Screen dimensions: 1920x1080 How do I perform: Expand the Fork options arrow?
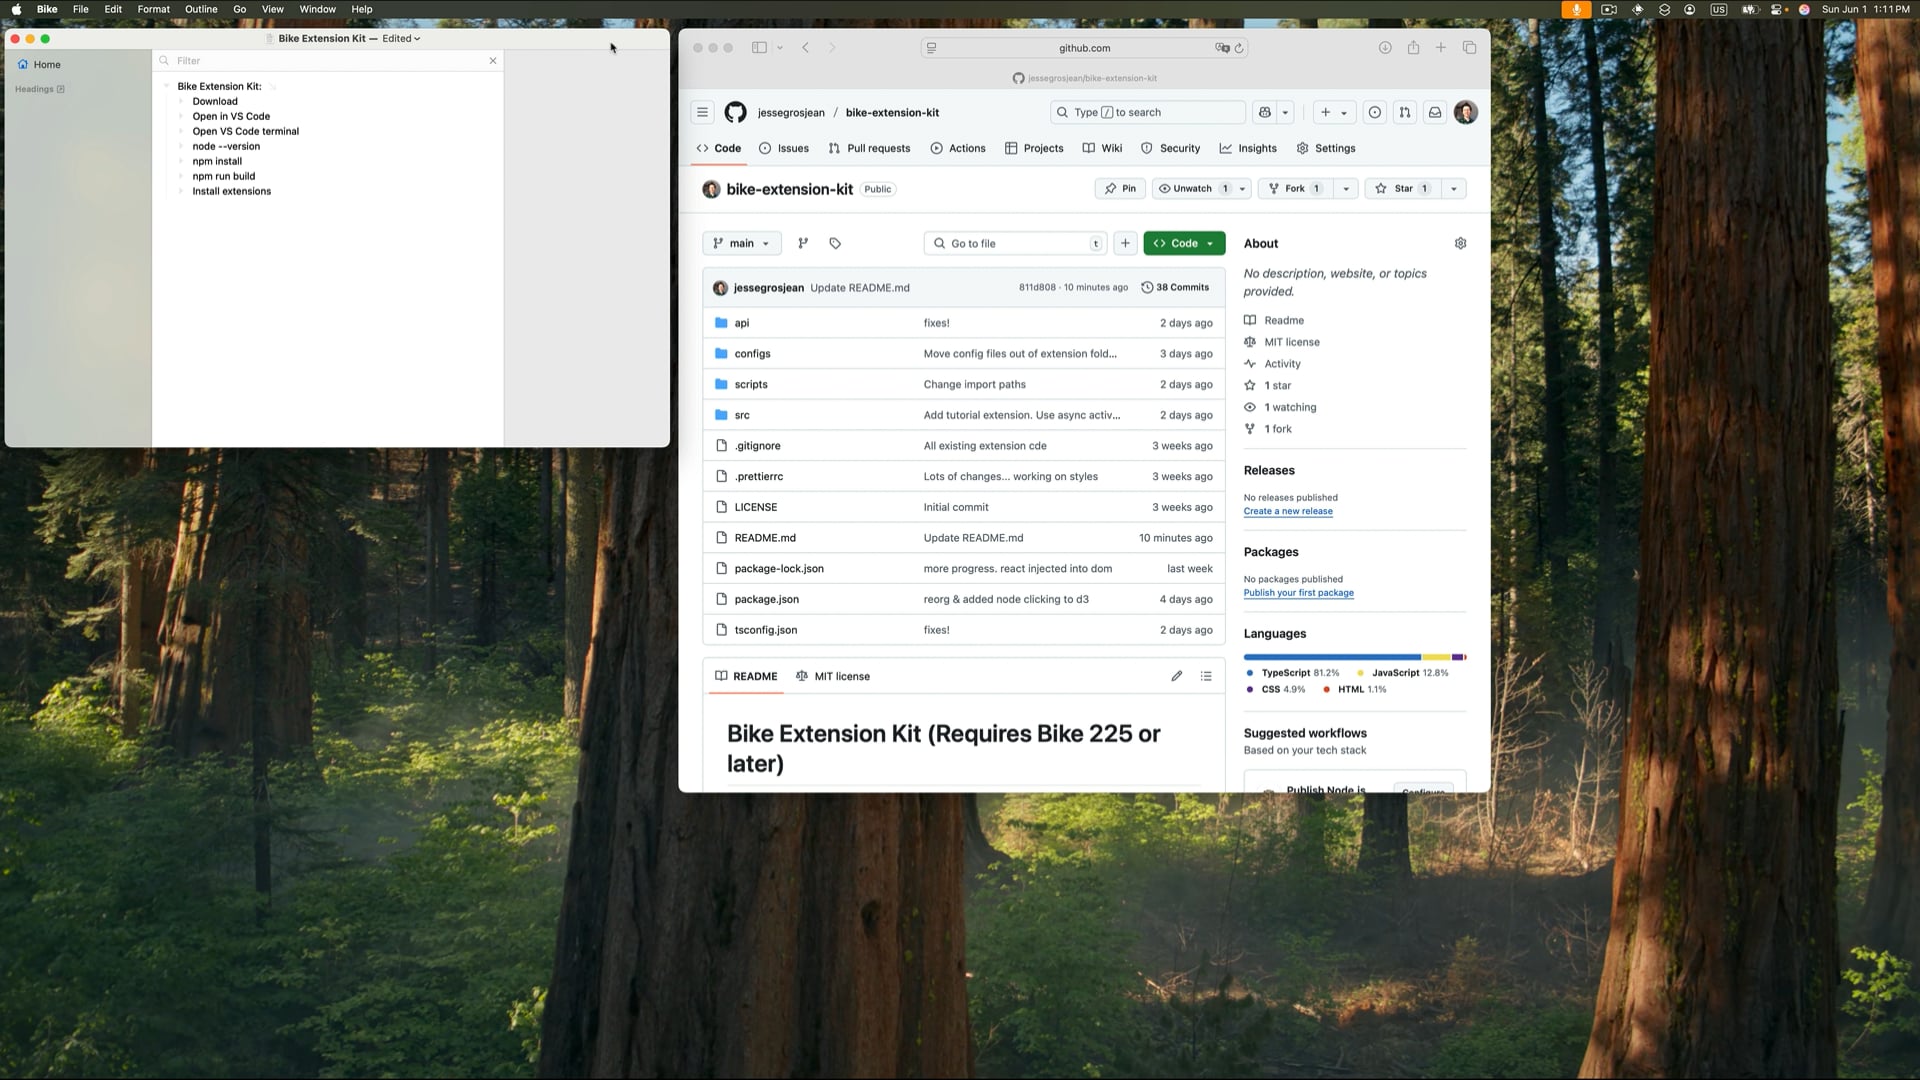(x=1346, y=188)
